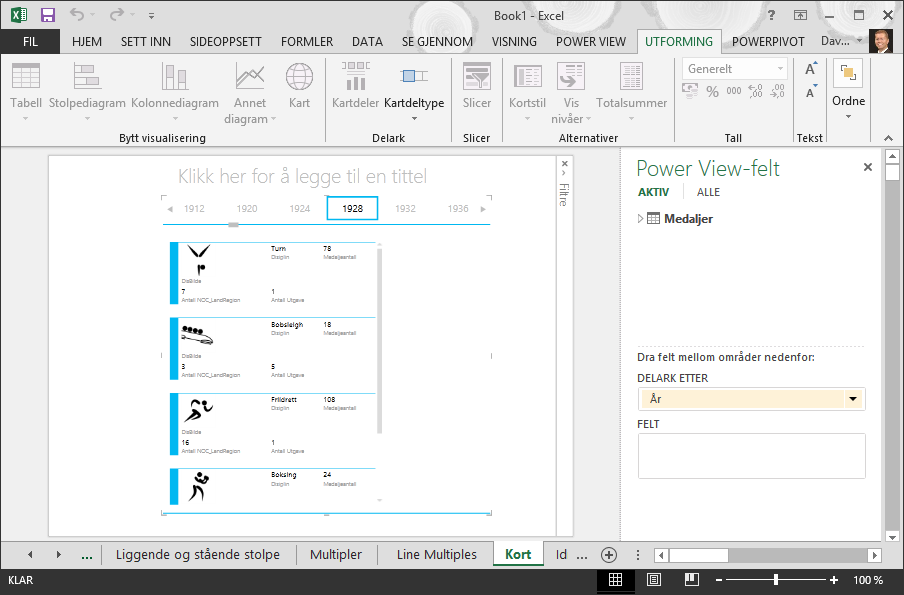This screenshot has height=595, width=904.
Task: Customize quick access toolbar dropdown
Action: (151, 16)
